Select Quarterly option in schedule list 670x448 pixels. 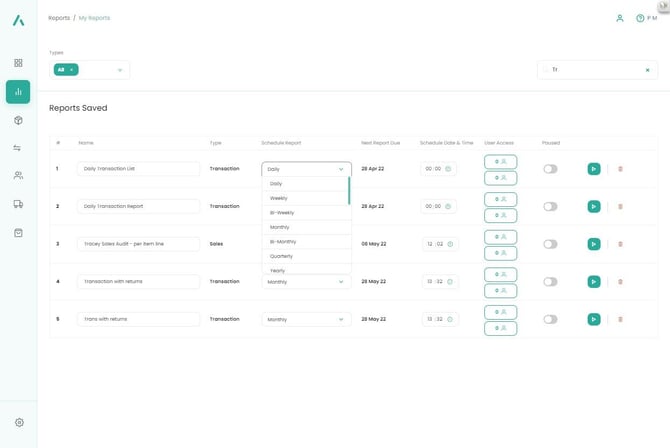[281, 256]
